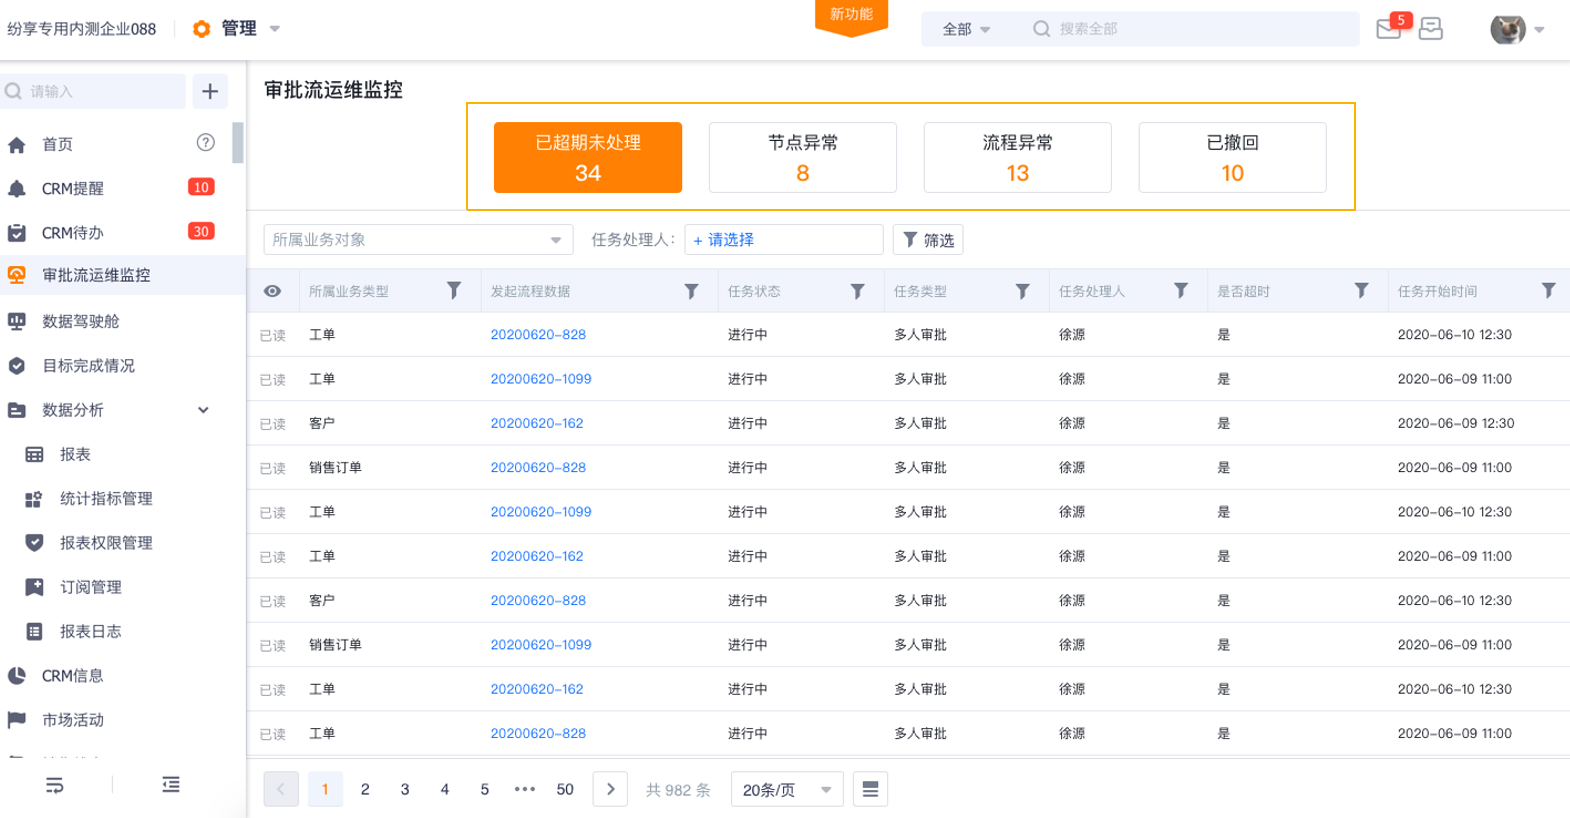This screenshot has height=818, width=1570.
Task: Click the add plus button beside sidebar search
Action: [210, 91]
